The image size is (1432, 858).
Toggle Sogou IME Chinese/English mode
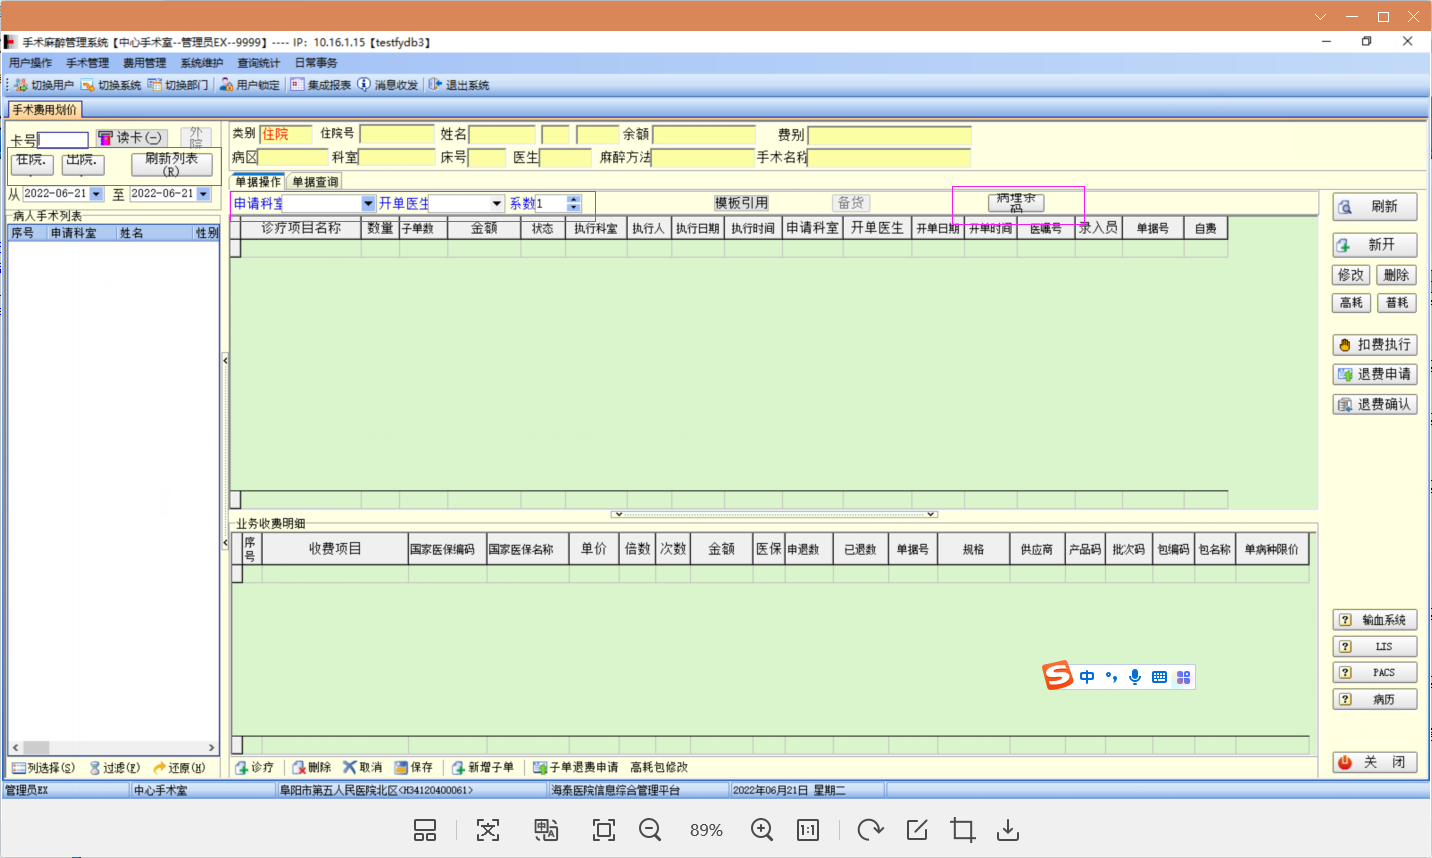pyautogui.click(x=1087, y=677)
